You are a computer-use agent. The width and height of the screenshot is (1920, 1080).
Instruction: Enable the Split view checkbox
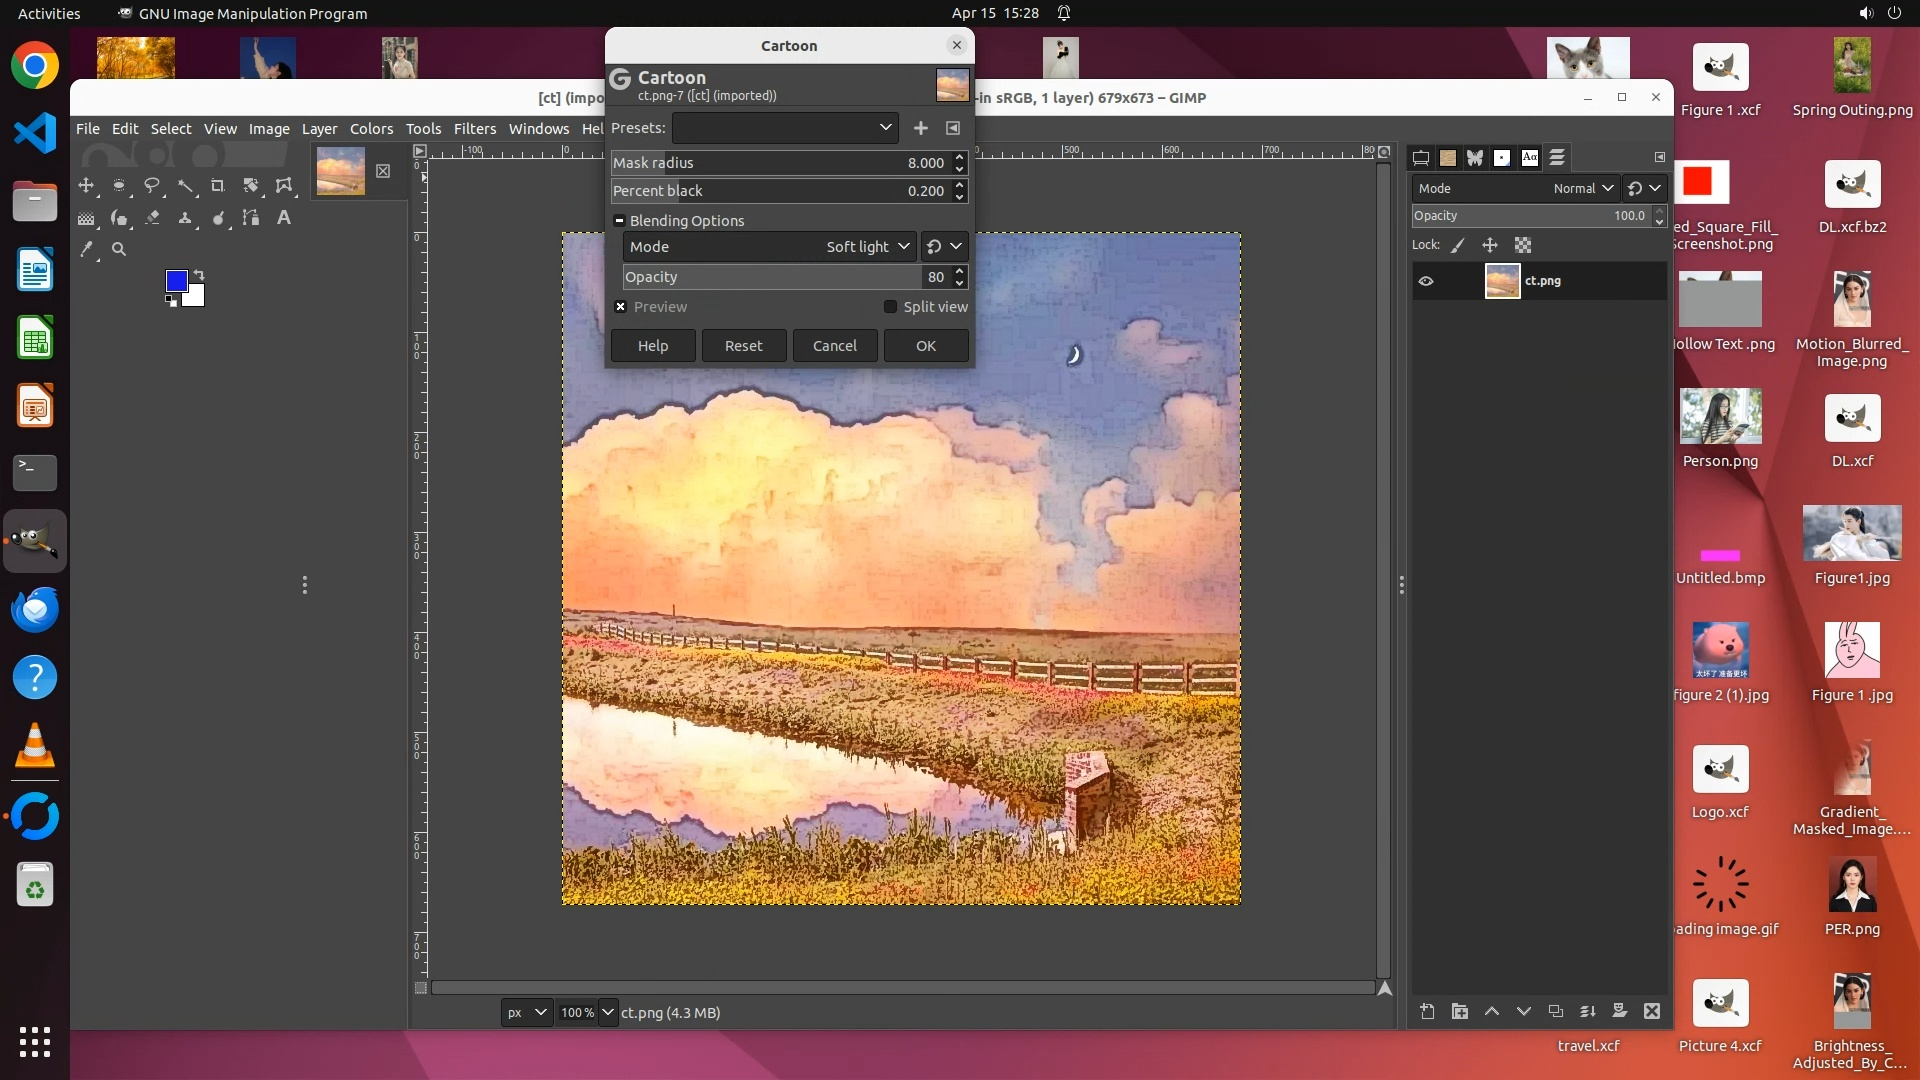[890, 307]
